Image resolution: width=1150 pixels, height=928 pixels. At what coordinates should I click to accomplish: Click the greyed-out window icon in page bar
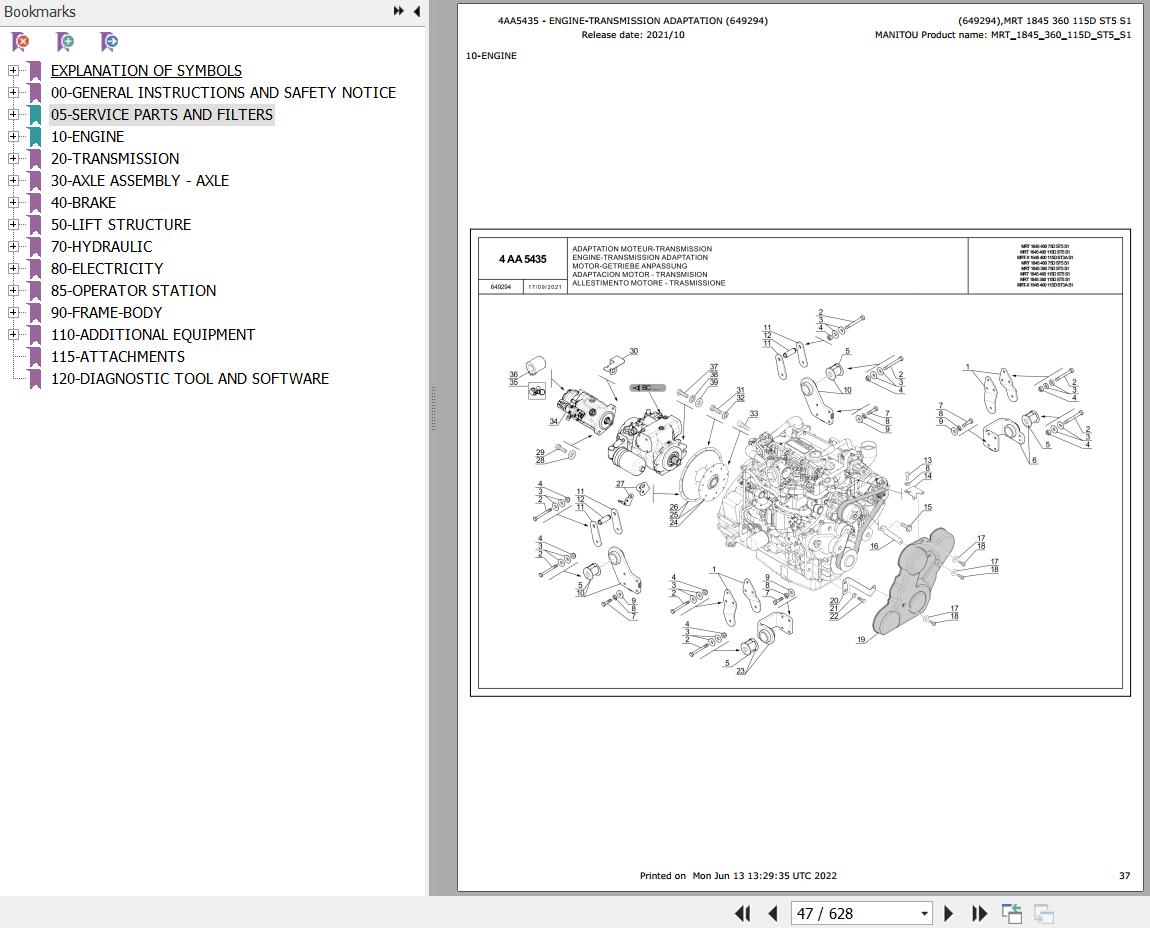click(1044, 913)
